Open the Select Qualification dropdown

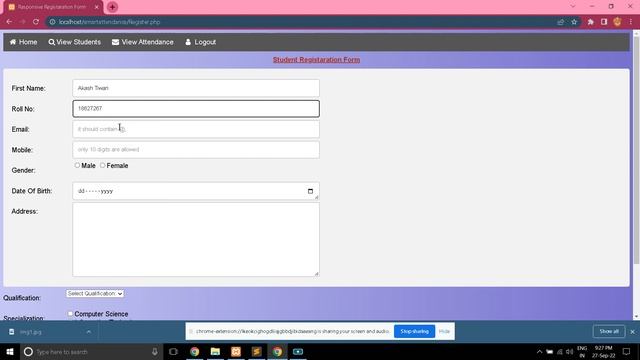(95, 293)
